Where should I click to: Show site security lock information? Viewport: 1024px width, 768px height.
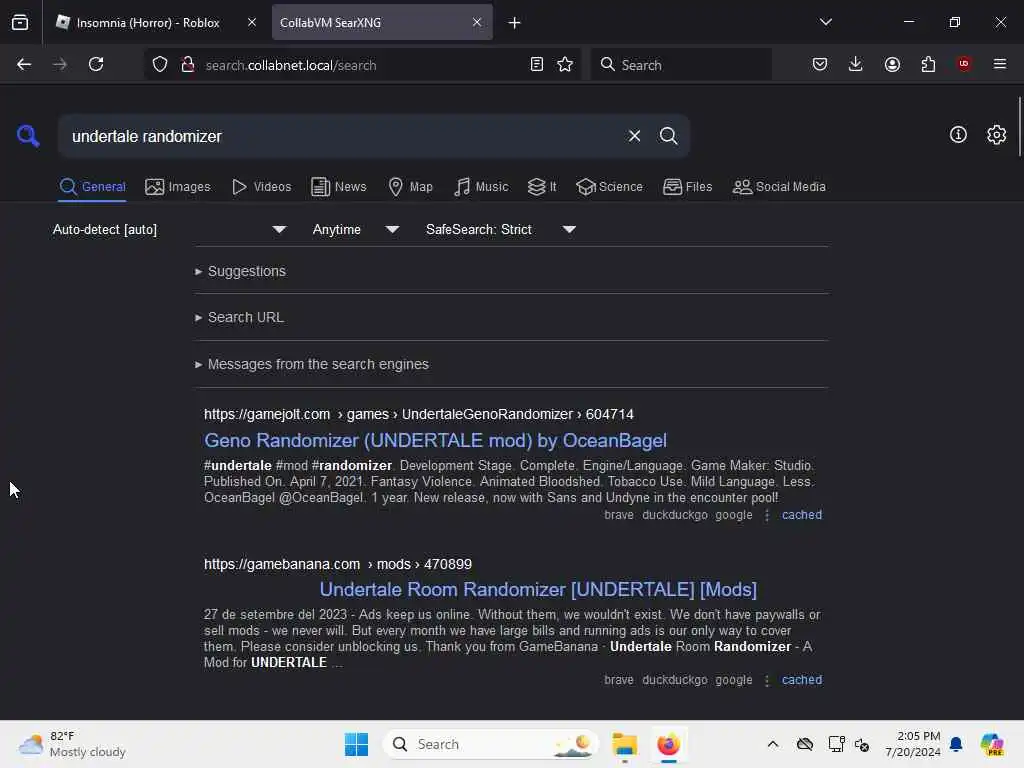(187, 64)
